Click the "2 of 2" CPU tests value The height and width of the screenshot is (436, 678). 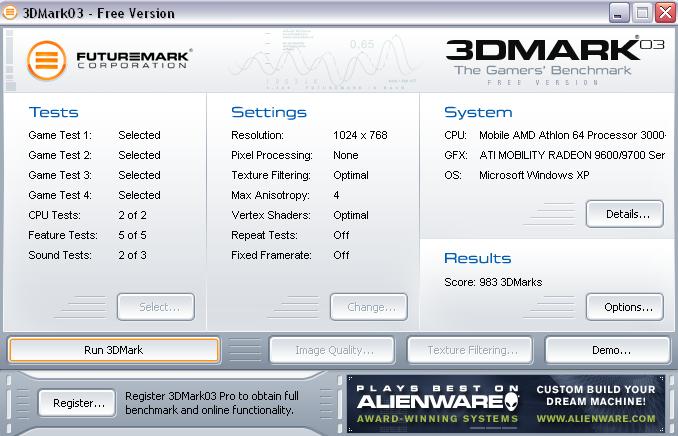132,215
